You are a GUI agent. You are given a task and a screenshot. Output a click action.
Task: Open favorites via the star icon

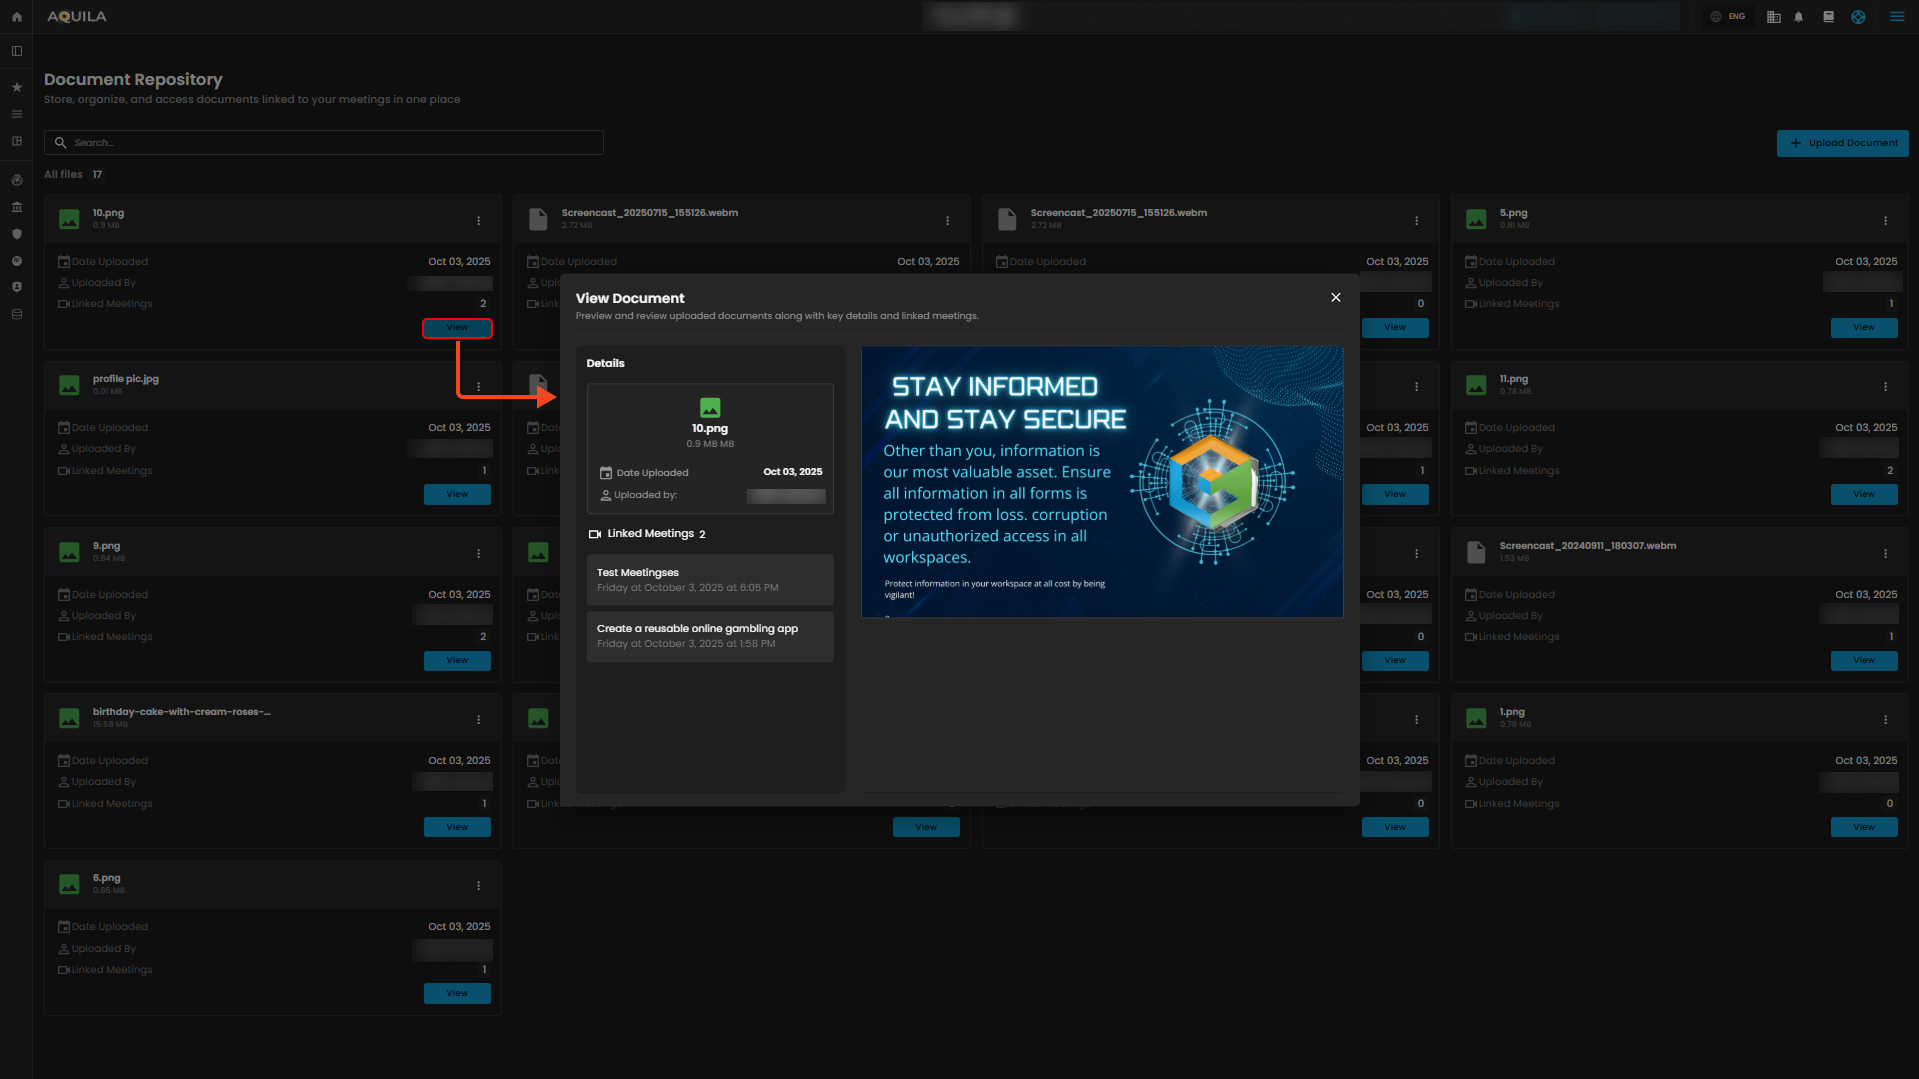(16, 88)
